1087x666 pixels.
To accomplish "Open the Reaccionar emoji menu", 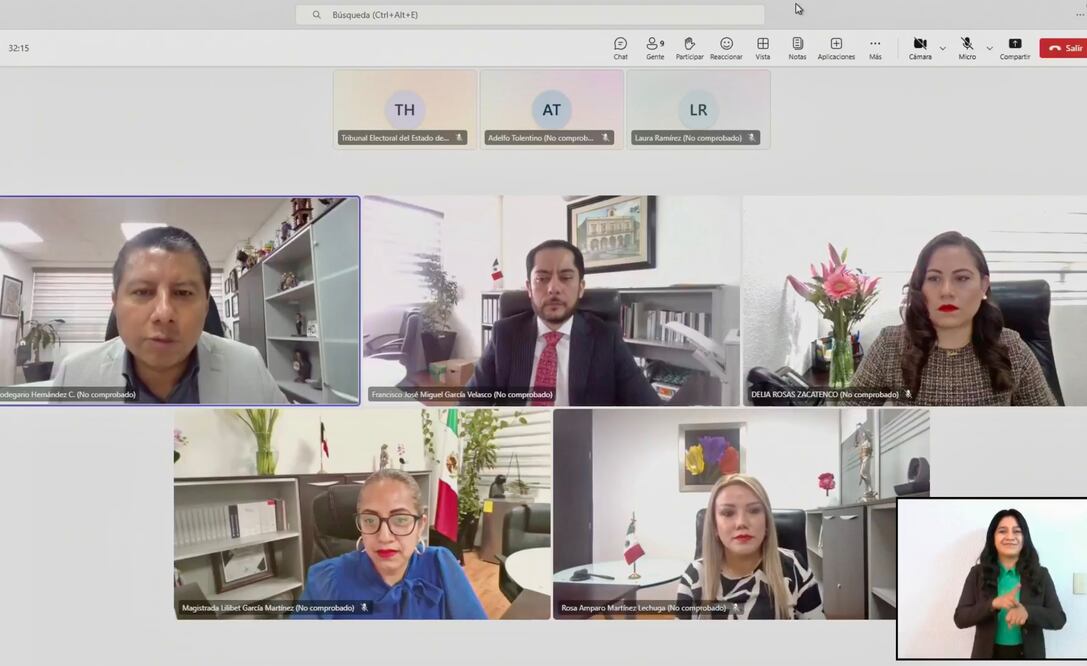I will (x=726, y=48).
